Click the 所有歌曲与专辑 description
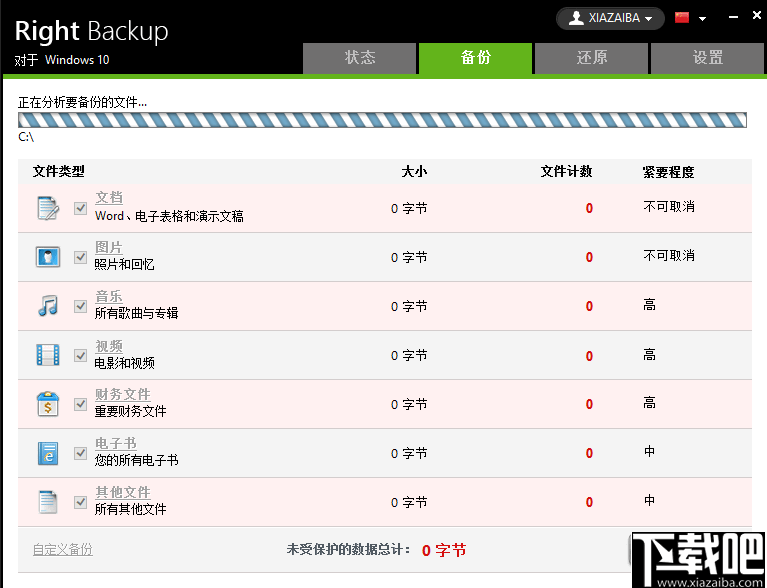This screenshot has width=767, height=588. pyautogui.click(x=136, y=313)
